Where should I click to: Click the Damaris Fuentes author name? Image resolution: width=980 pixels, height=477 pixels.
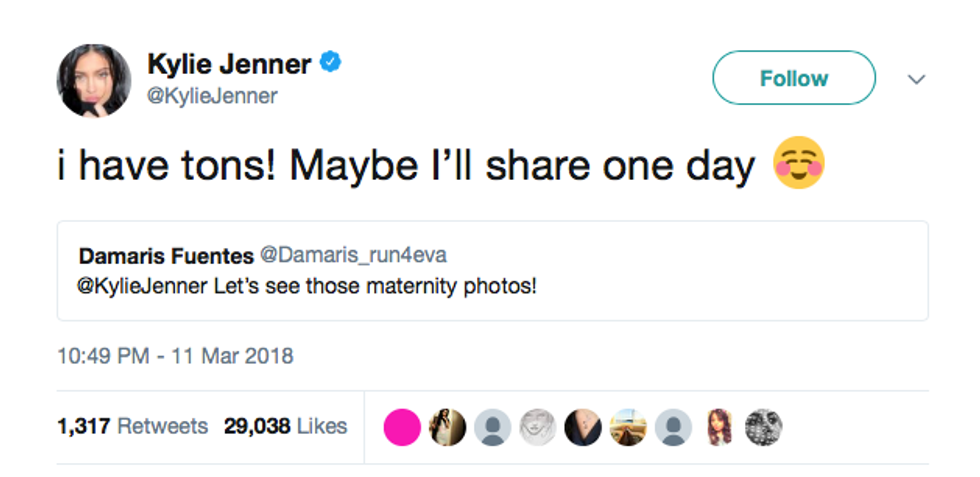[164, 256]
